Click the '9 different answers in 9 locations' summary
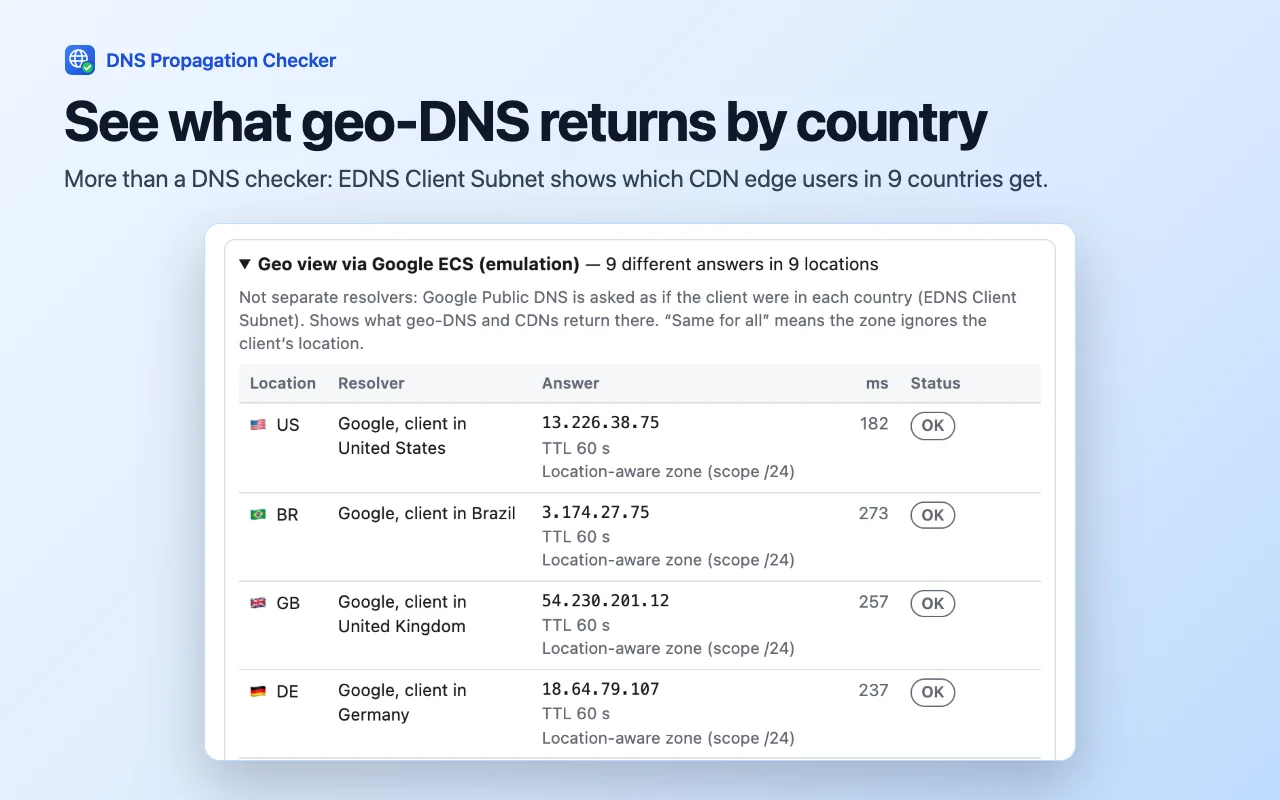This screenshot has height=800, width=1280. click(742, 265)
